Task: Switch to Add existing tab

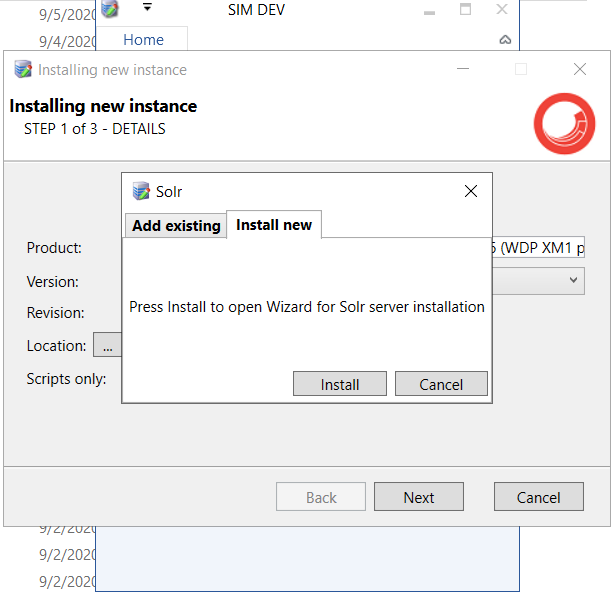Action: [x=176, y=226]
